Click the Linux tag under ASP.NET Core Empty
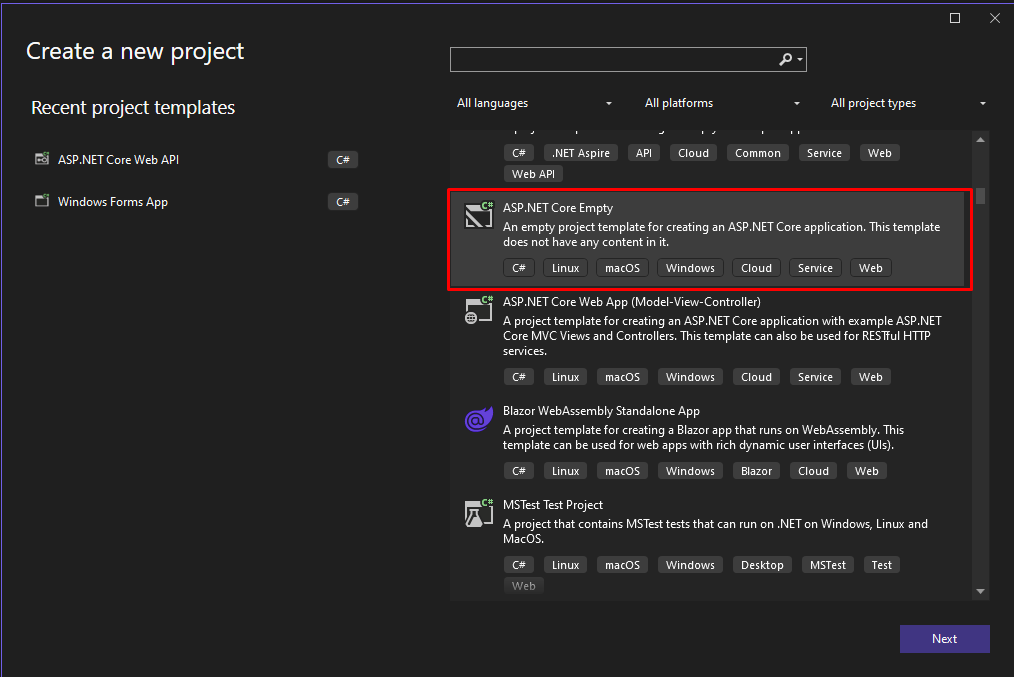Viewport: 1014px width, 677px height. coord(565,268)
